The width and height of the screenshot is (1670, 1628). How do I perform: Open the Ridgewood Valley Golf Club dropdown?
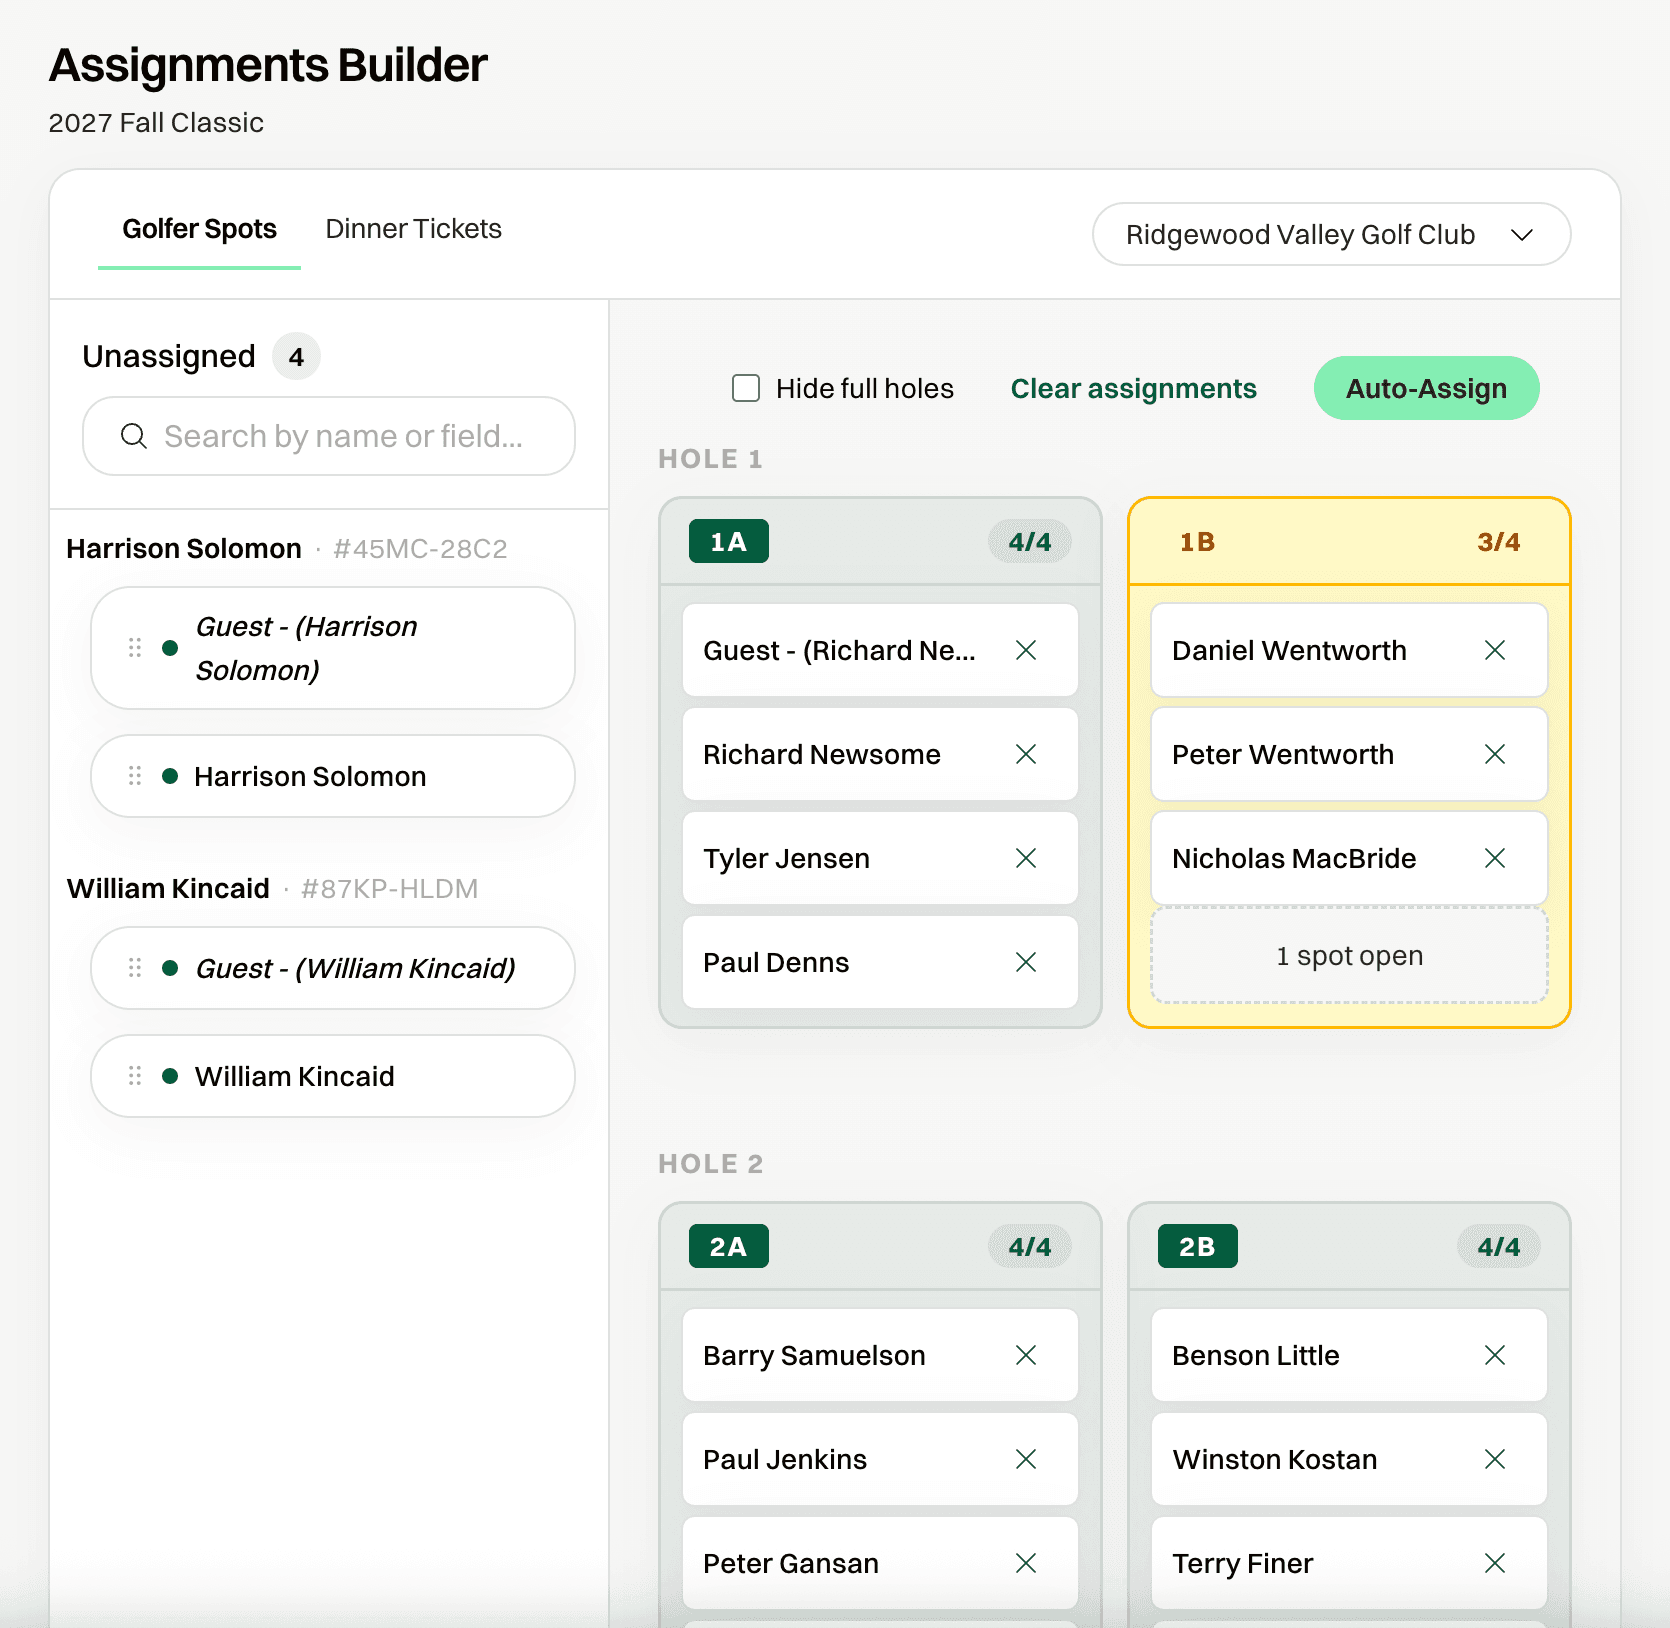1331,235
